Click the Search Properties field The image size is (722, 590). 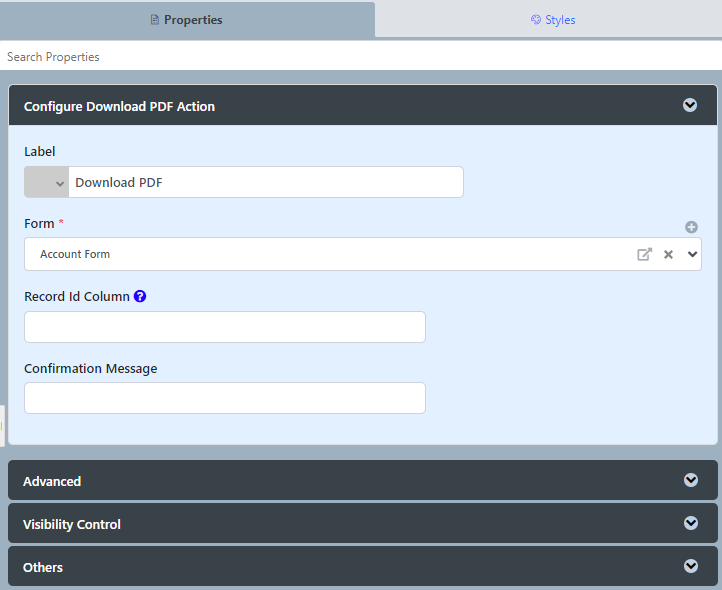point(360,57)
